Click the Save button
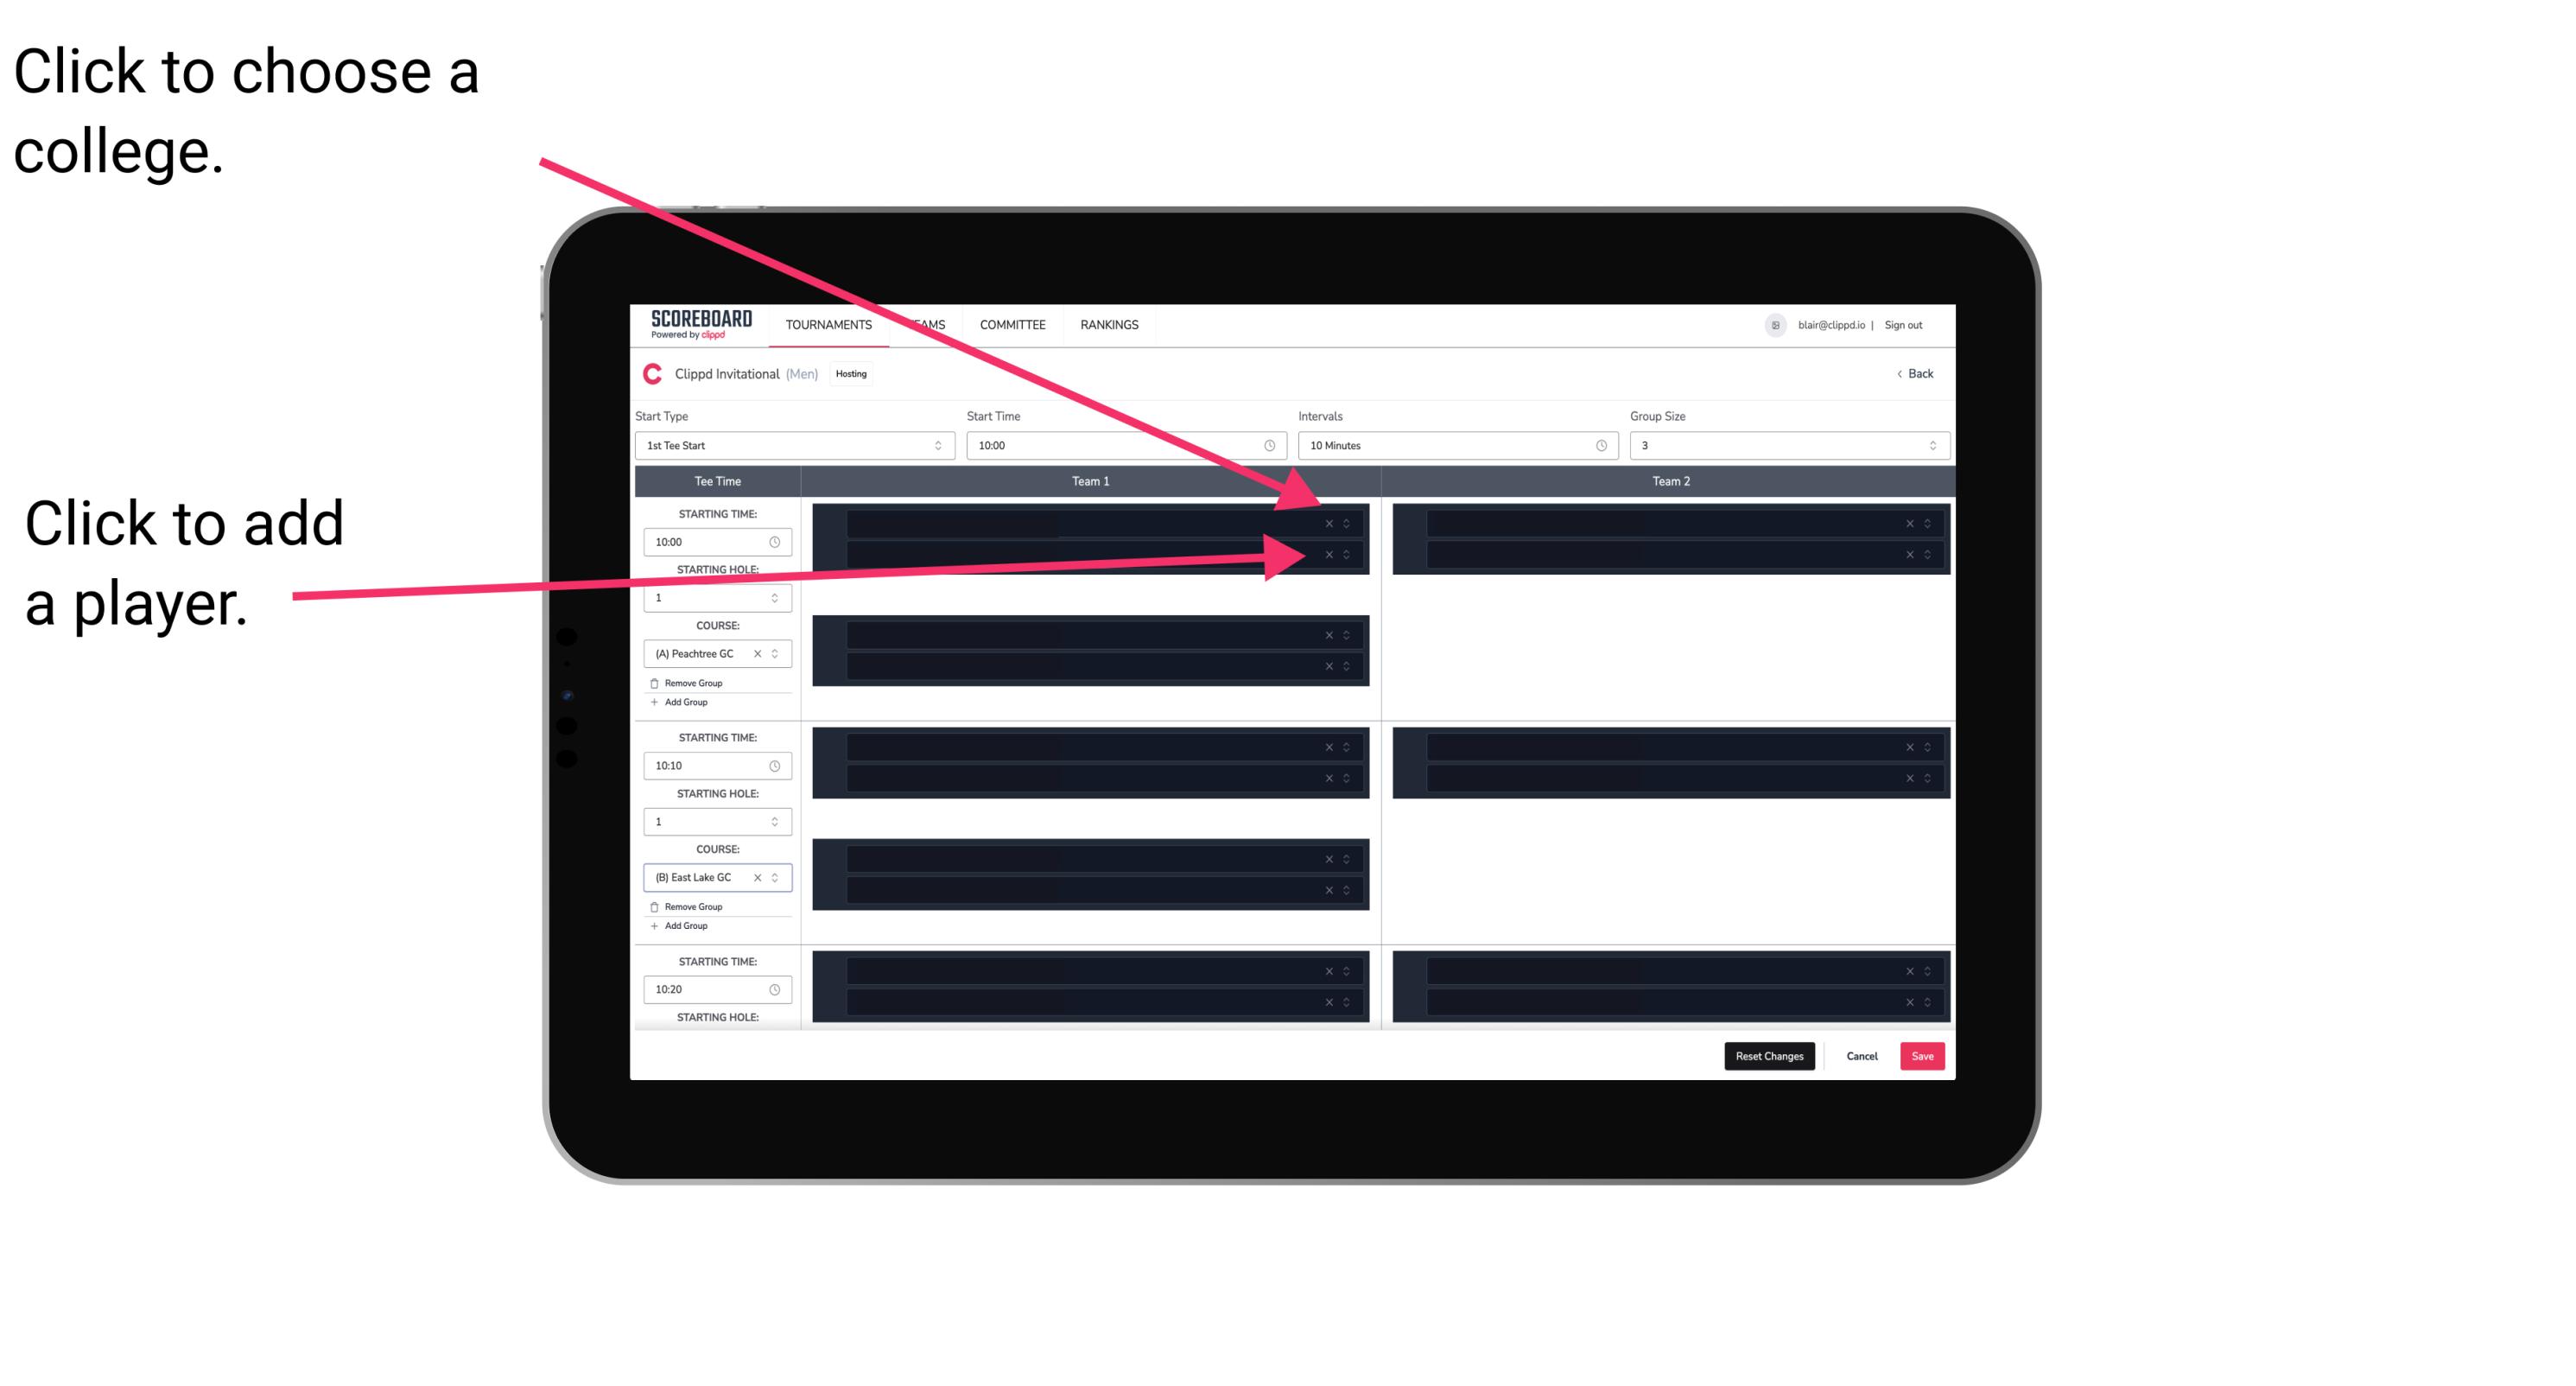 tap(1921, 1055)
